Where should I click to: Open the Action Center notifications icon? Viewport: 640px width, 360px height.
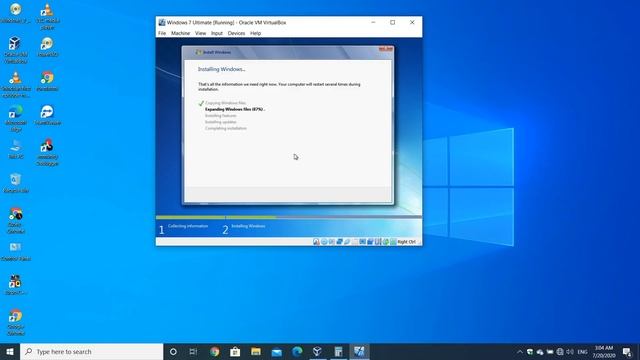(x=627, y=352)
